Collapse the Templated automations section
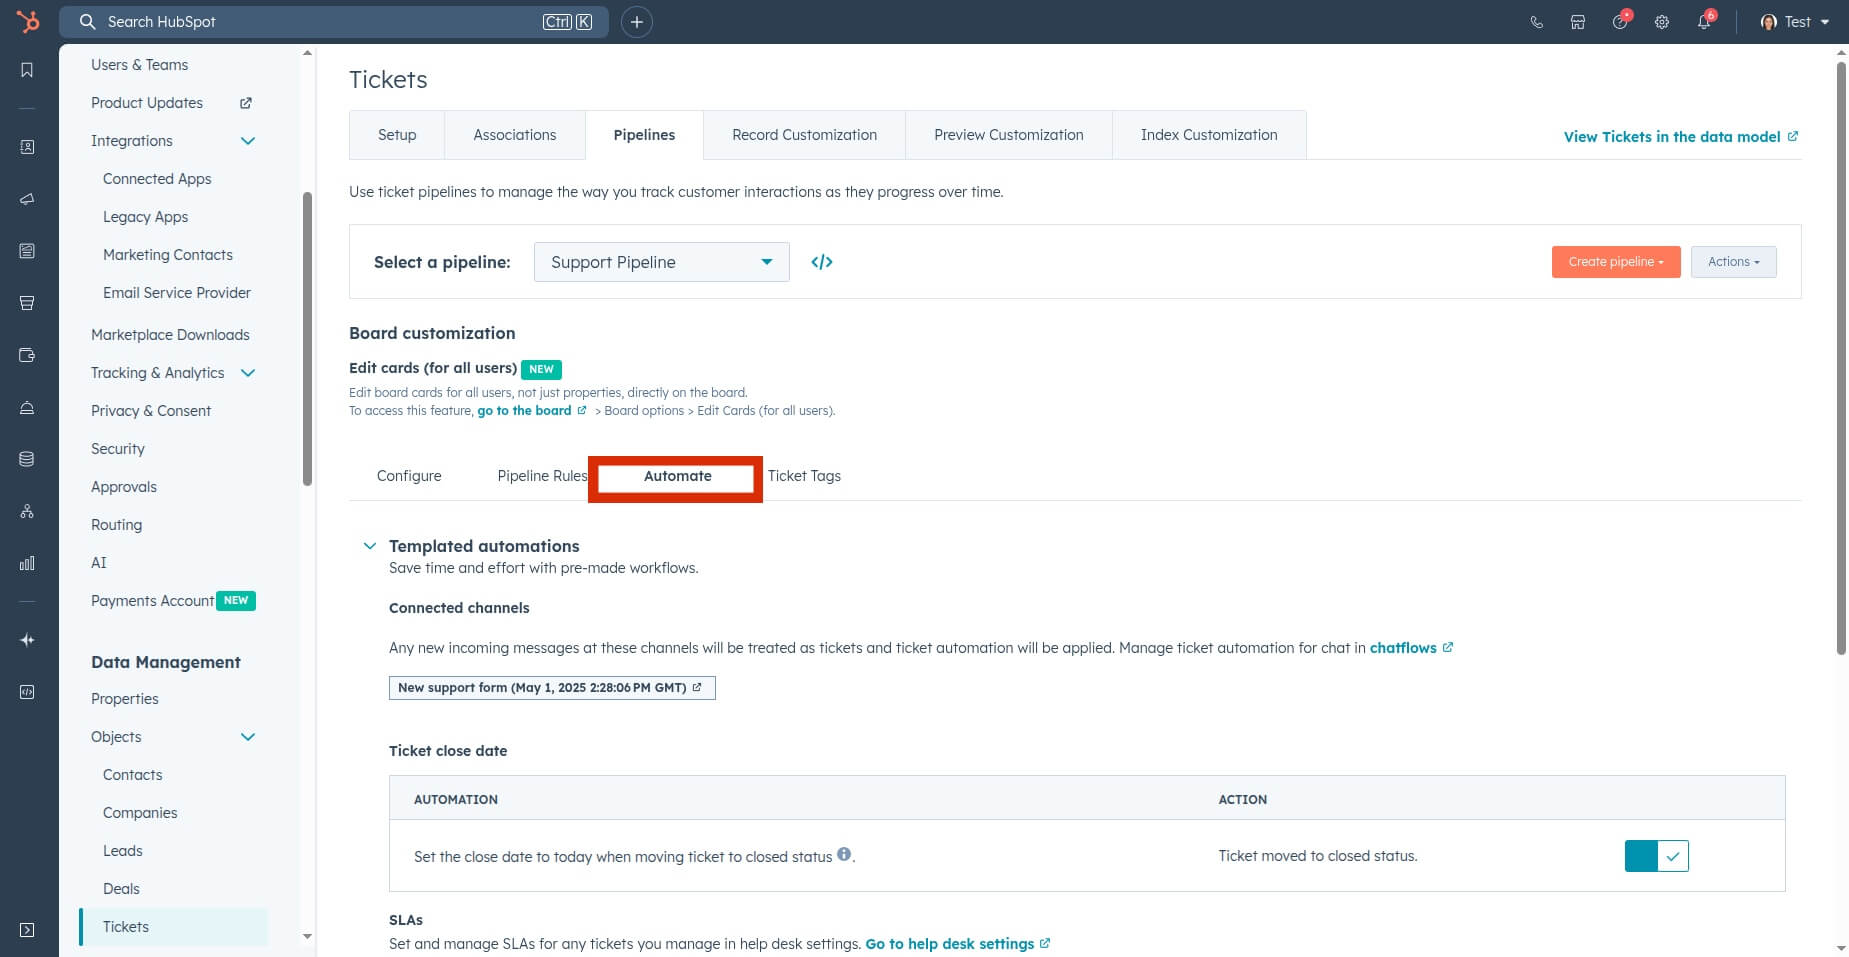The height and width of the screenshot is (957, 1849). 370,545
